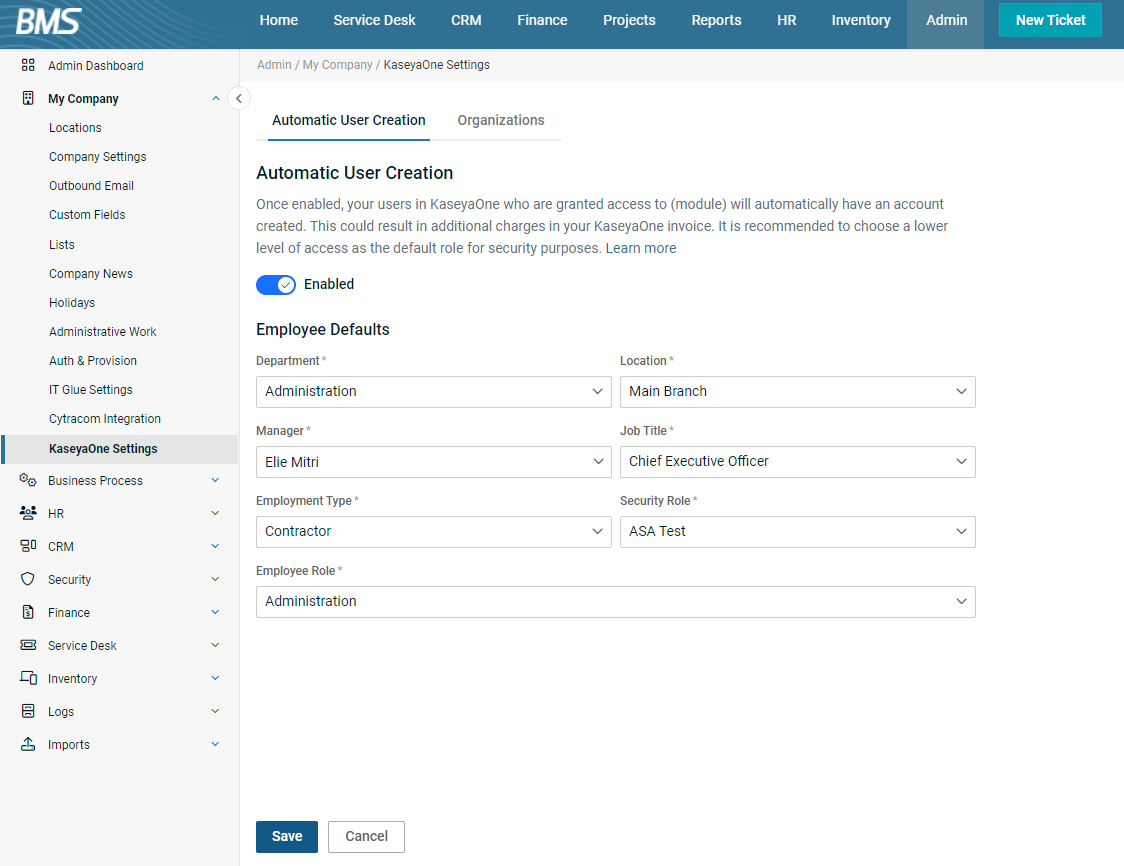Expand the Inventory sidebar chevron
This screenshot has width=1124, height=866.
(x=216, y=678)
